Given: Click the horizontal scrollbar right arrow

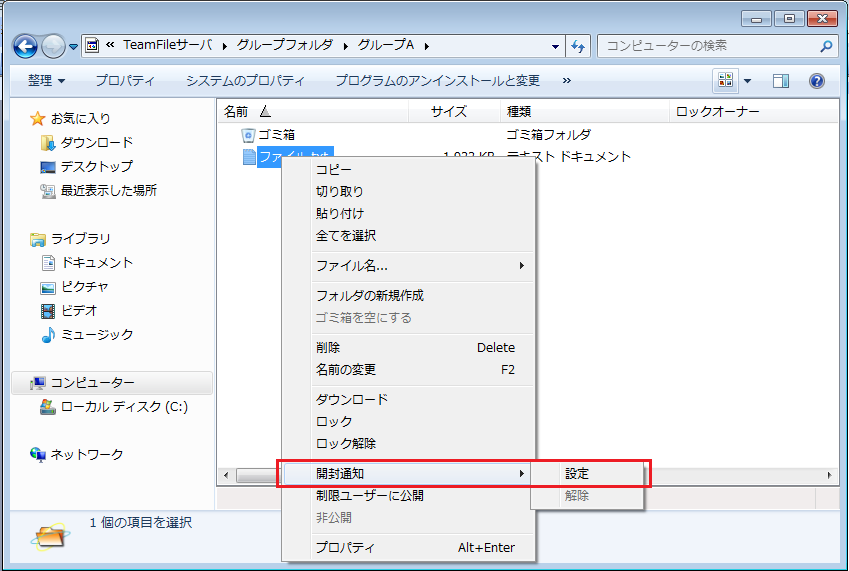Looking at the screenshot, I should (830, 474).
